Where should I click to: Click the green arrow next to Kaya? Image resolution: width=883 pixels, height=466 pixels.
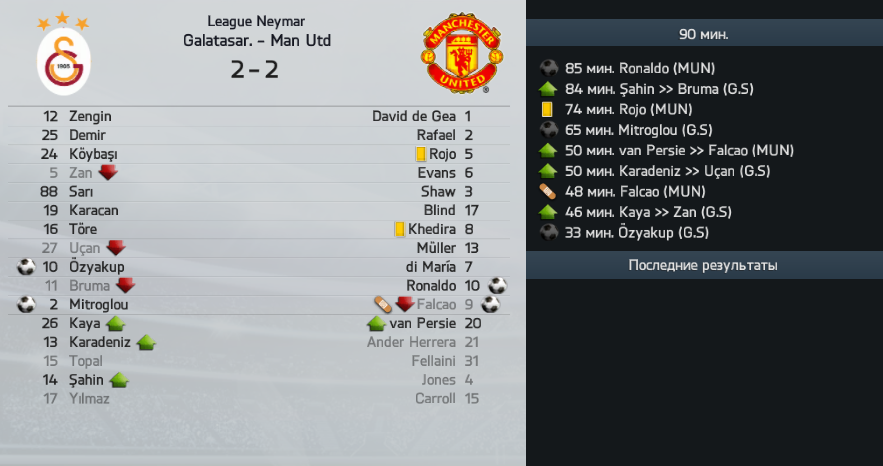point(115,323)
